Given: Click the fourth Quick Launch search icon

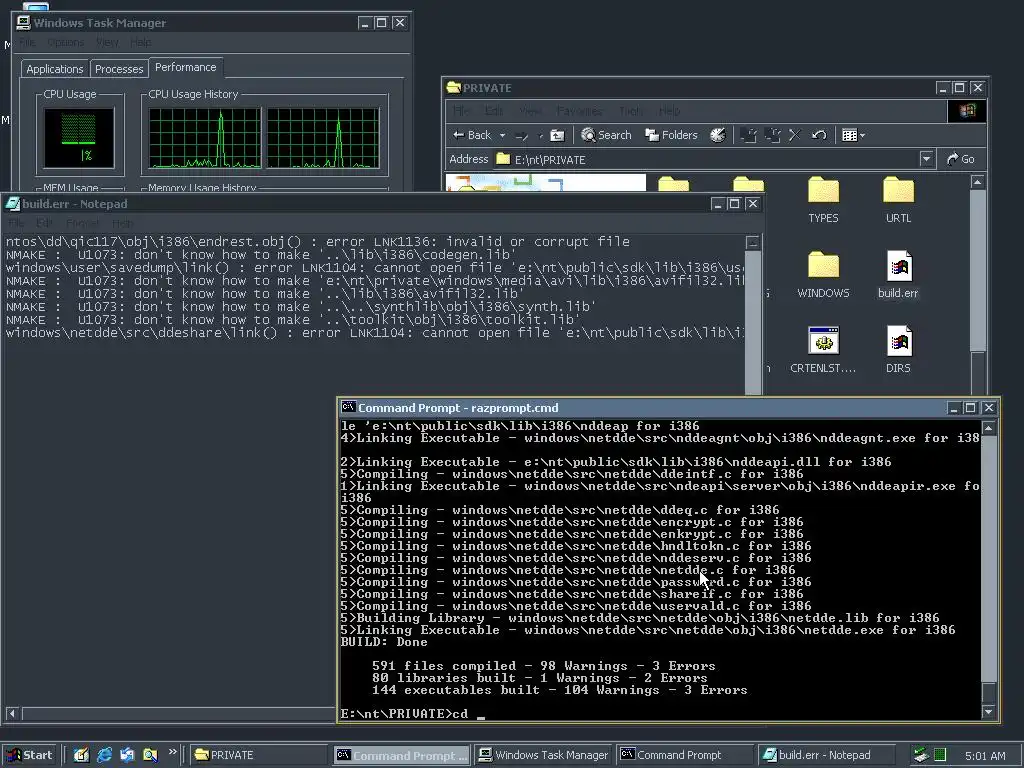Looking at the screenshot, I should pyautogui.click(x=150, y=755).
